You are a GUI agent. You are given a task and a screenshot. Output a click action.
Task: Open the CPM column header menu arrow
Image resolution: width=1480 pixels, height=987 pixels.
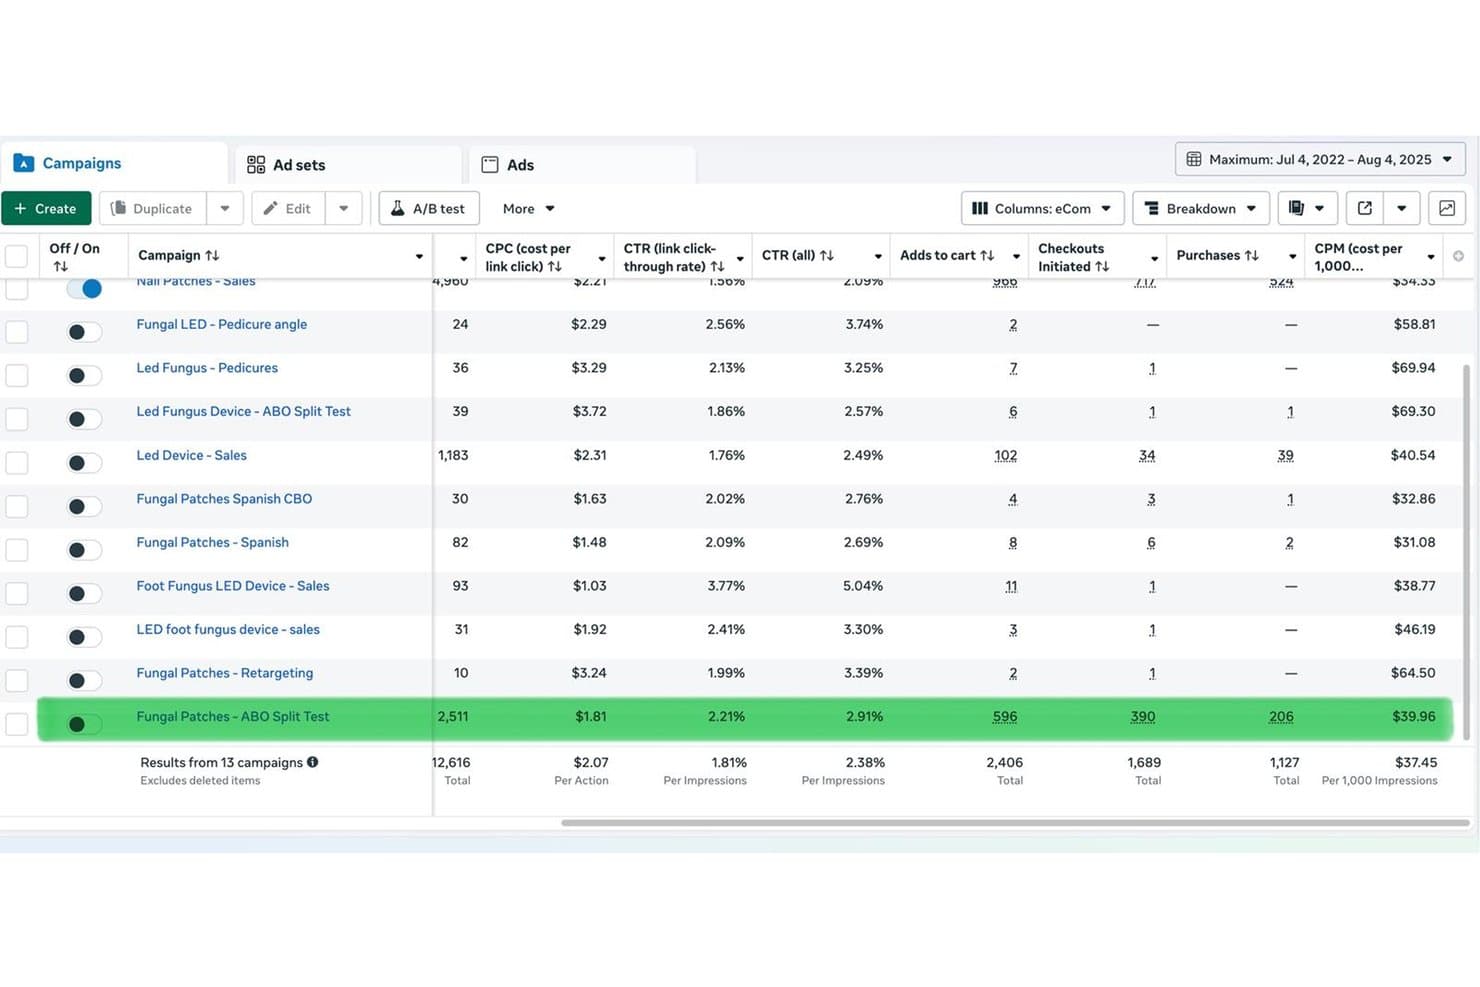(x=1431, y=258)
